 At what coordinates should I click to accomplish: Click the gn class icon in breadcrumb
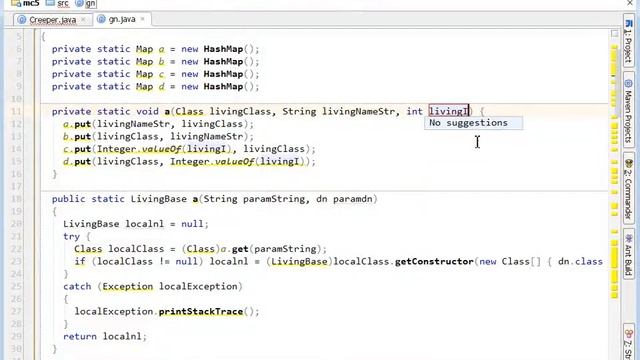click(79, 4)
